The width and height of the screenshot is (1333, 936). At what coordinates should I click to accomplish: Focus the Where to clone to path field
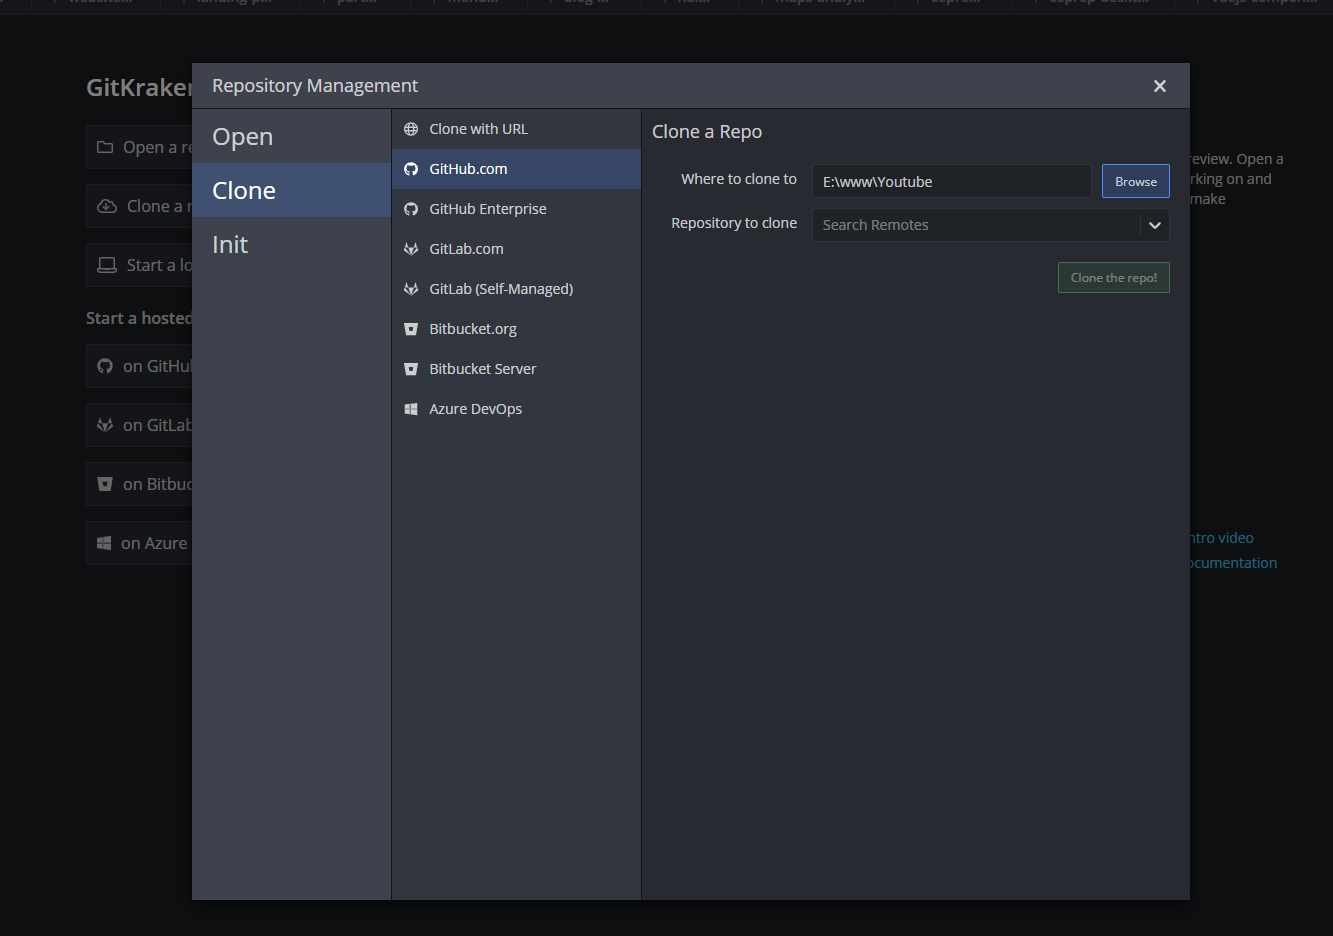tap(952, 181)
